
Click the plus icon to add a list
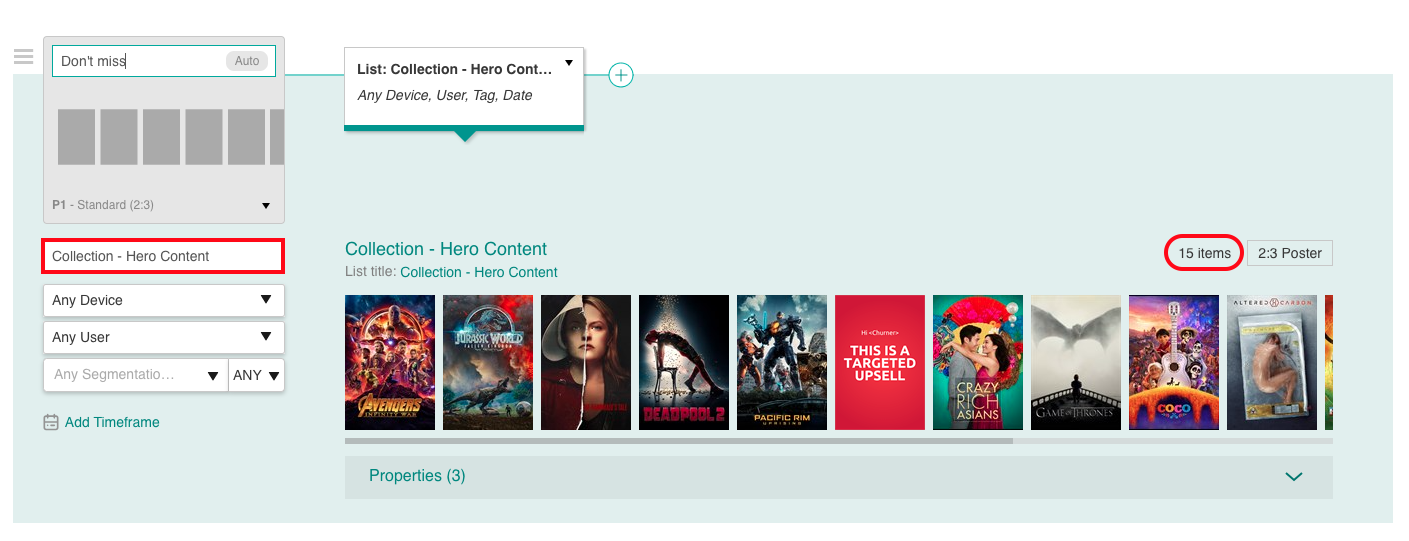621,75
